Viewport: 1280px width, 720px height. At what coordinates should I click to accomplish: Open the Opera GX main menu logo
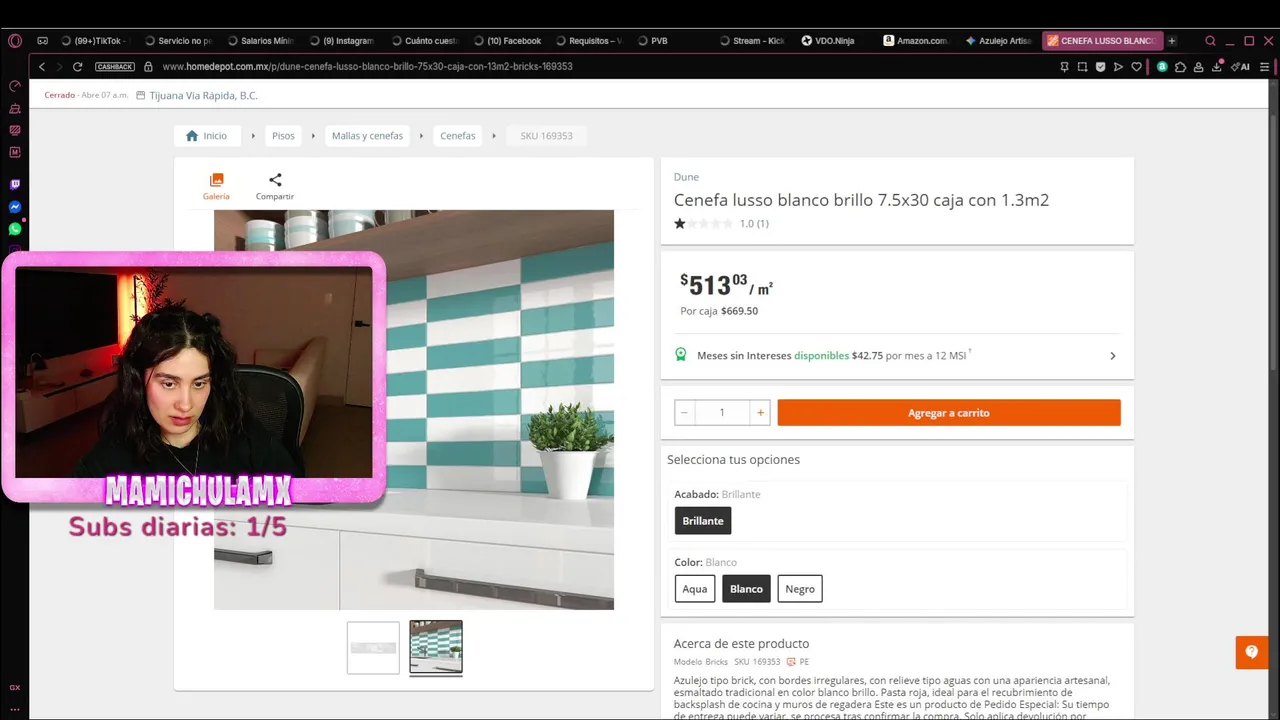point(15,41)
